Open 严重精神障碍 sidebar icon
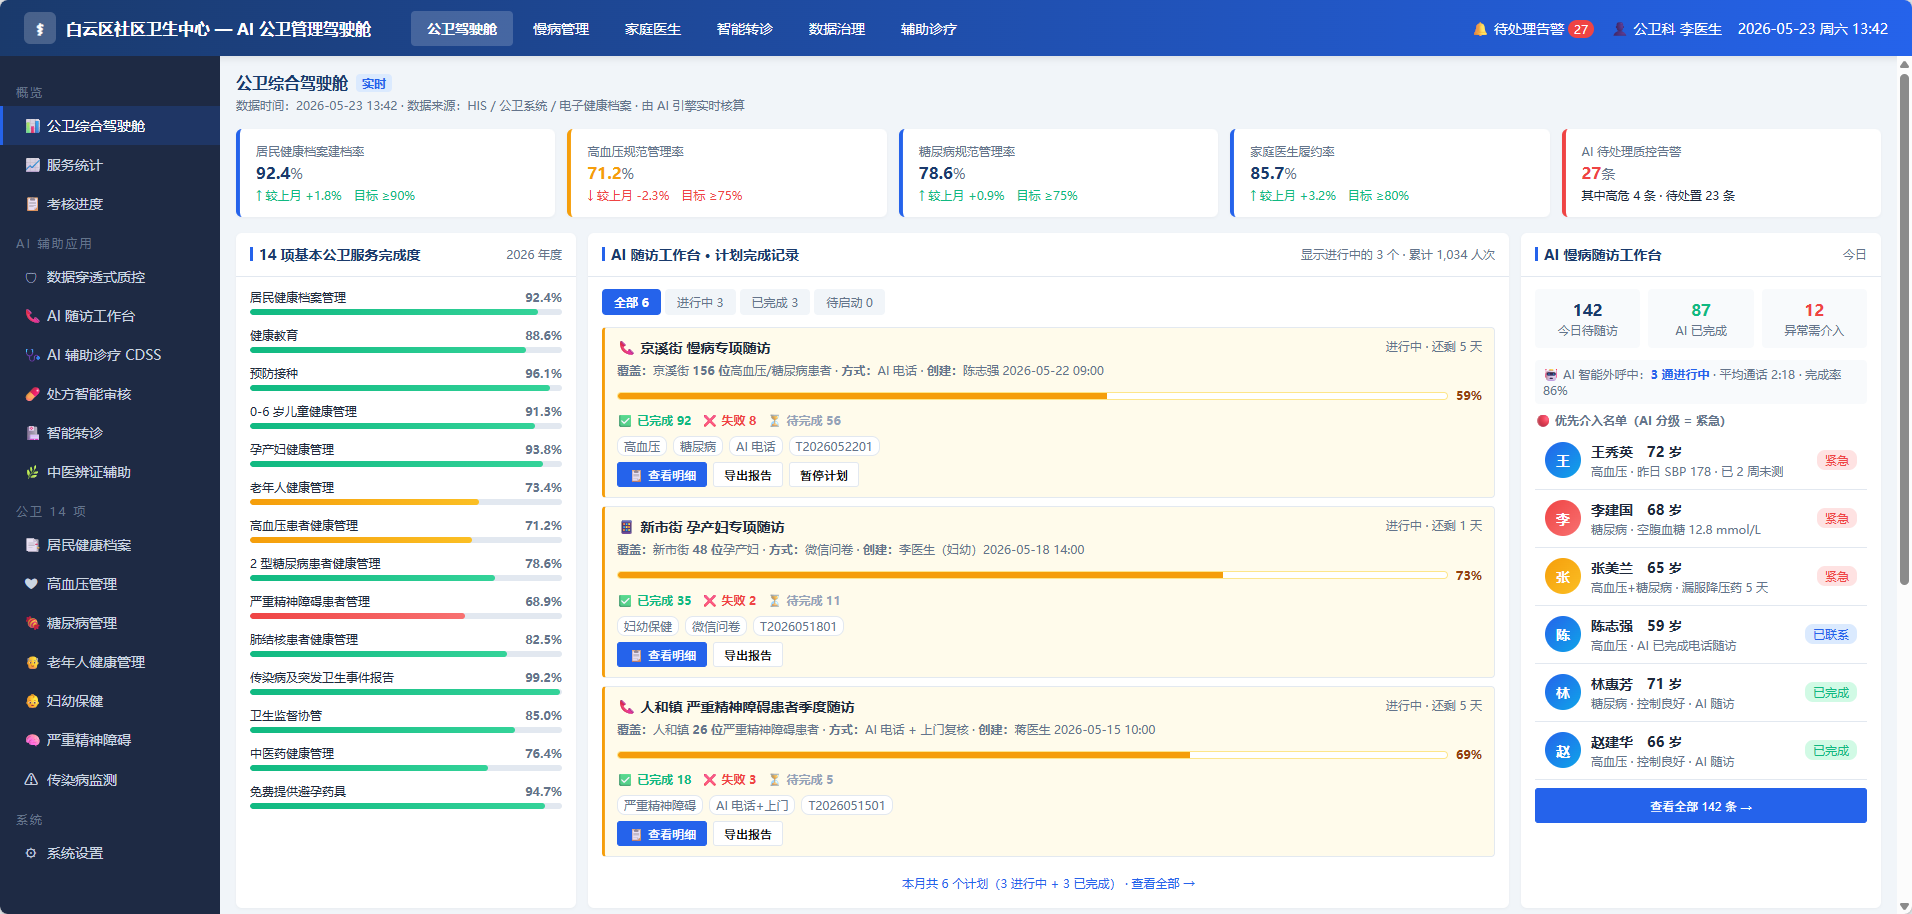 pos(32,740)
